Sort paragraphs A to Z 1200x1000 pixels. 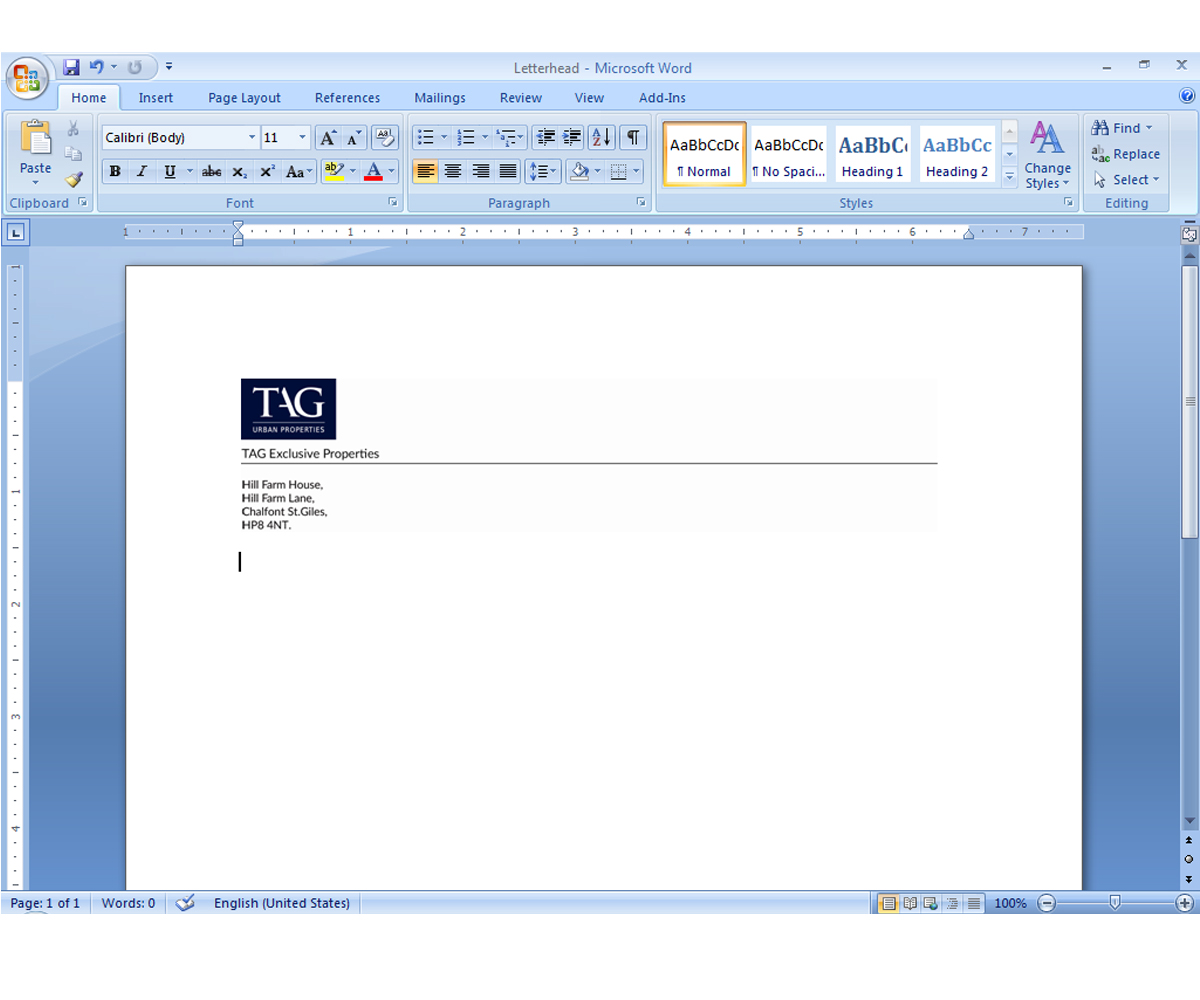click(601, 137)
